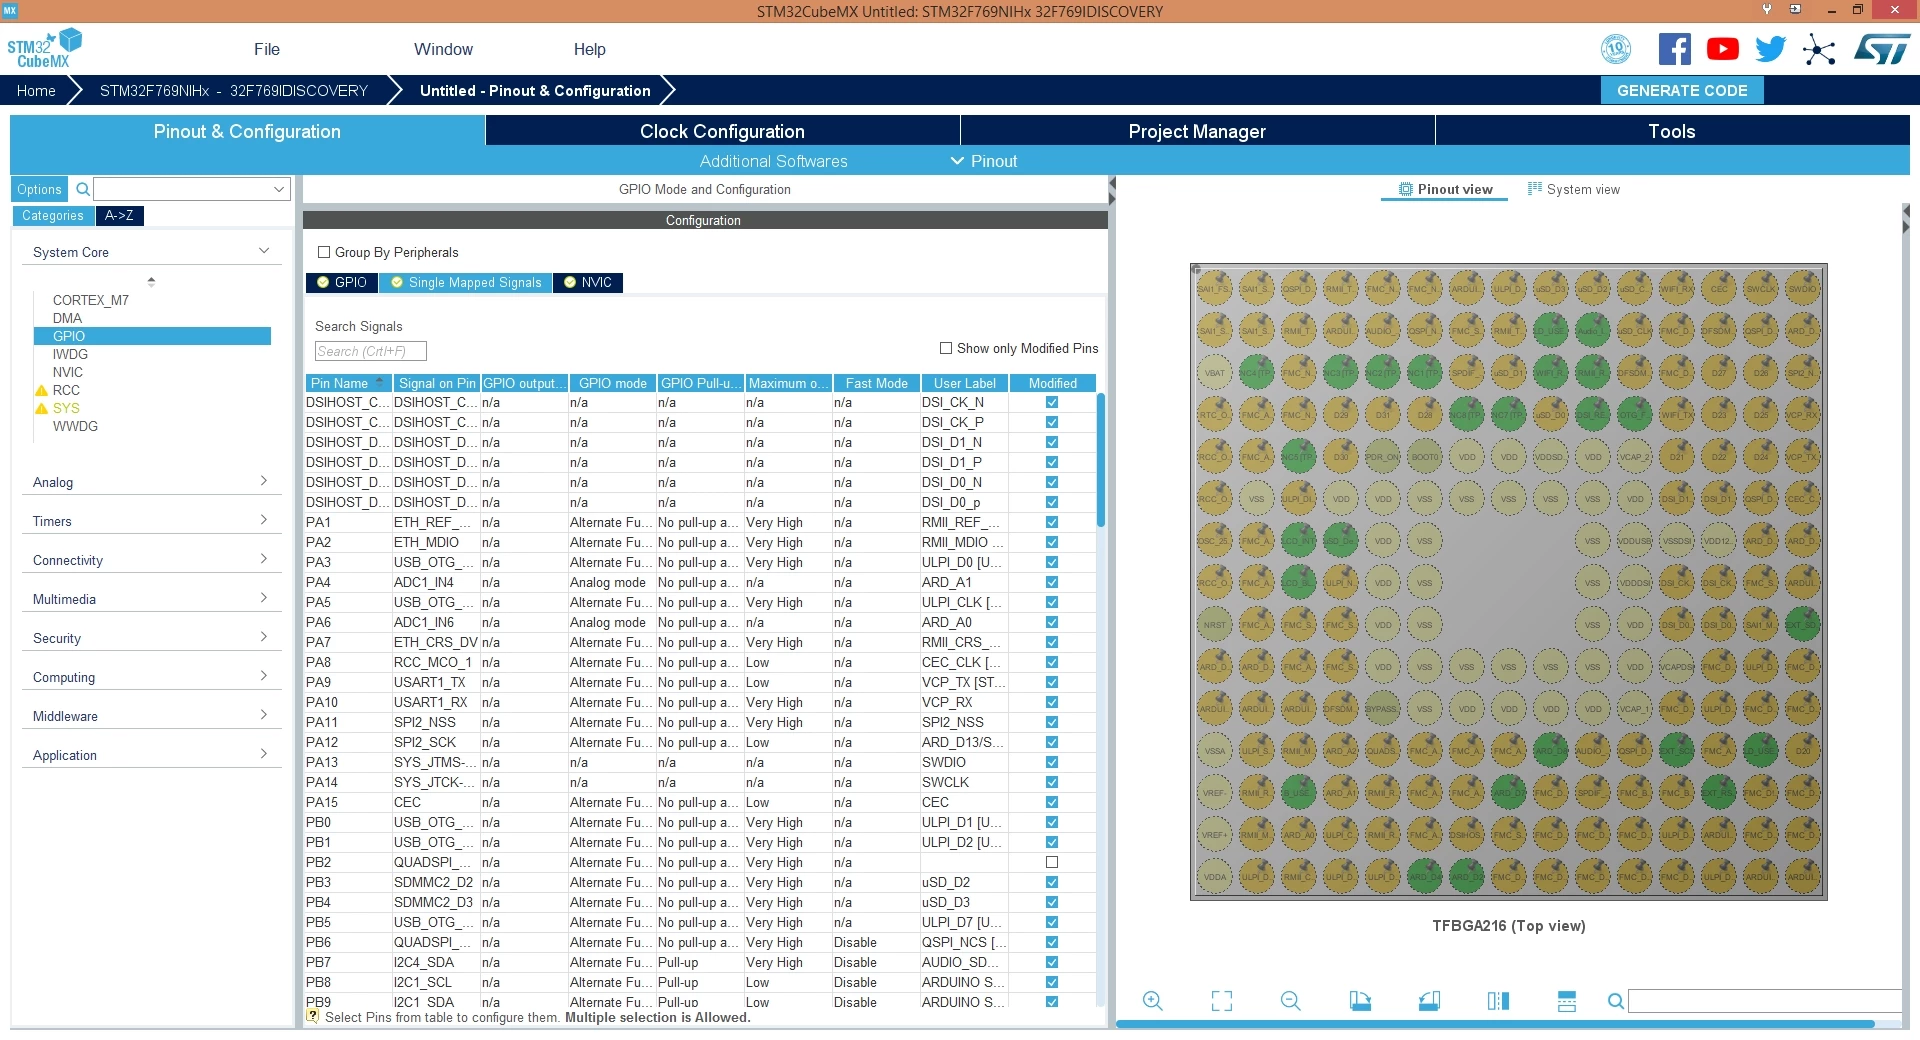Viewport: 1920px width, 1040px height.
Task: Fit the chip pinout to the window
Action: tap(1222, 1001)
